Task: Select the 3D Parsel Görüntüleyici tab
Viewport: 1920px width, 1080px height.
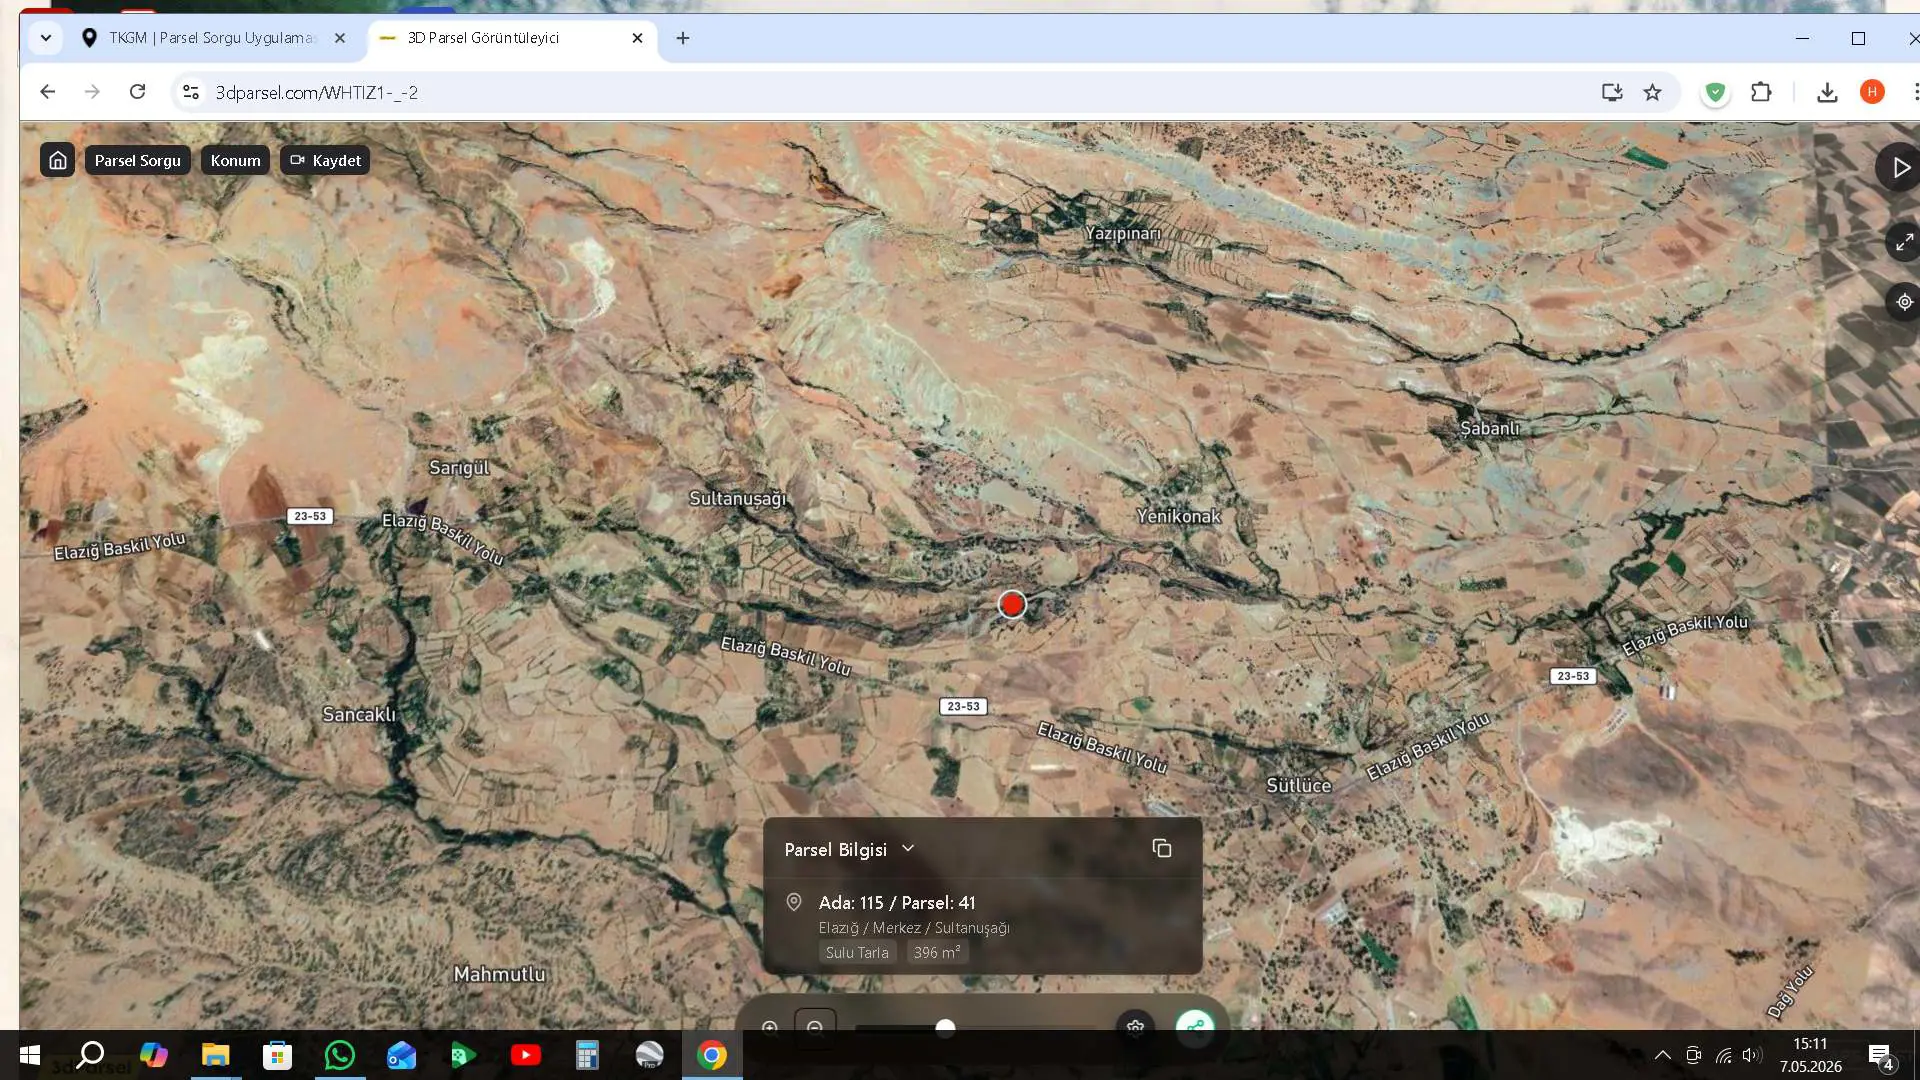Action: click(512, 38)
